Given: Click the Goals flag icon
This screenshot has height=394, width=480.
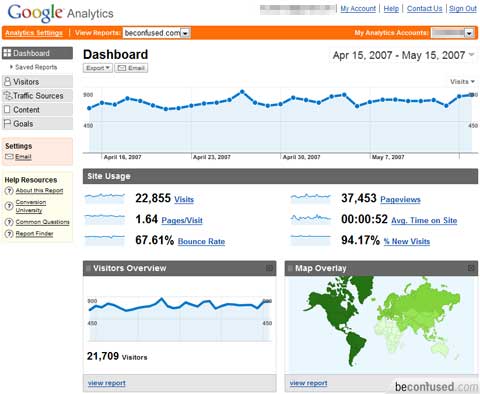Looking at the screenshot, I should [x=7, y=124].
